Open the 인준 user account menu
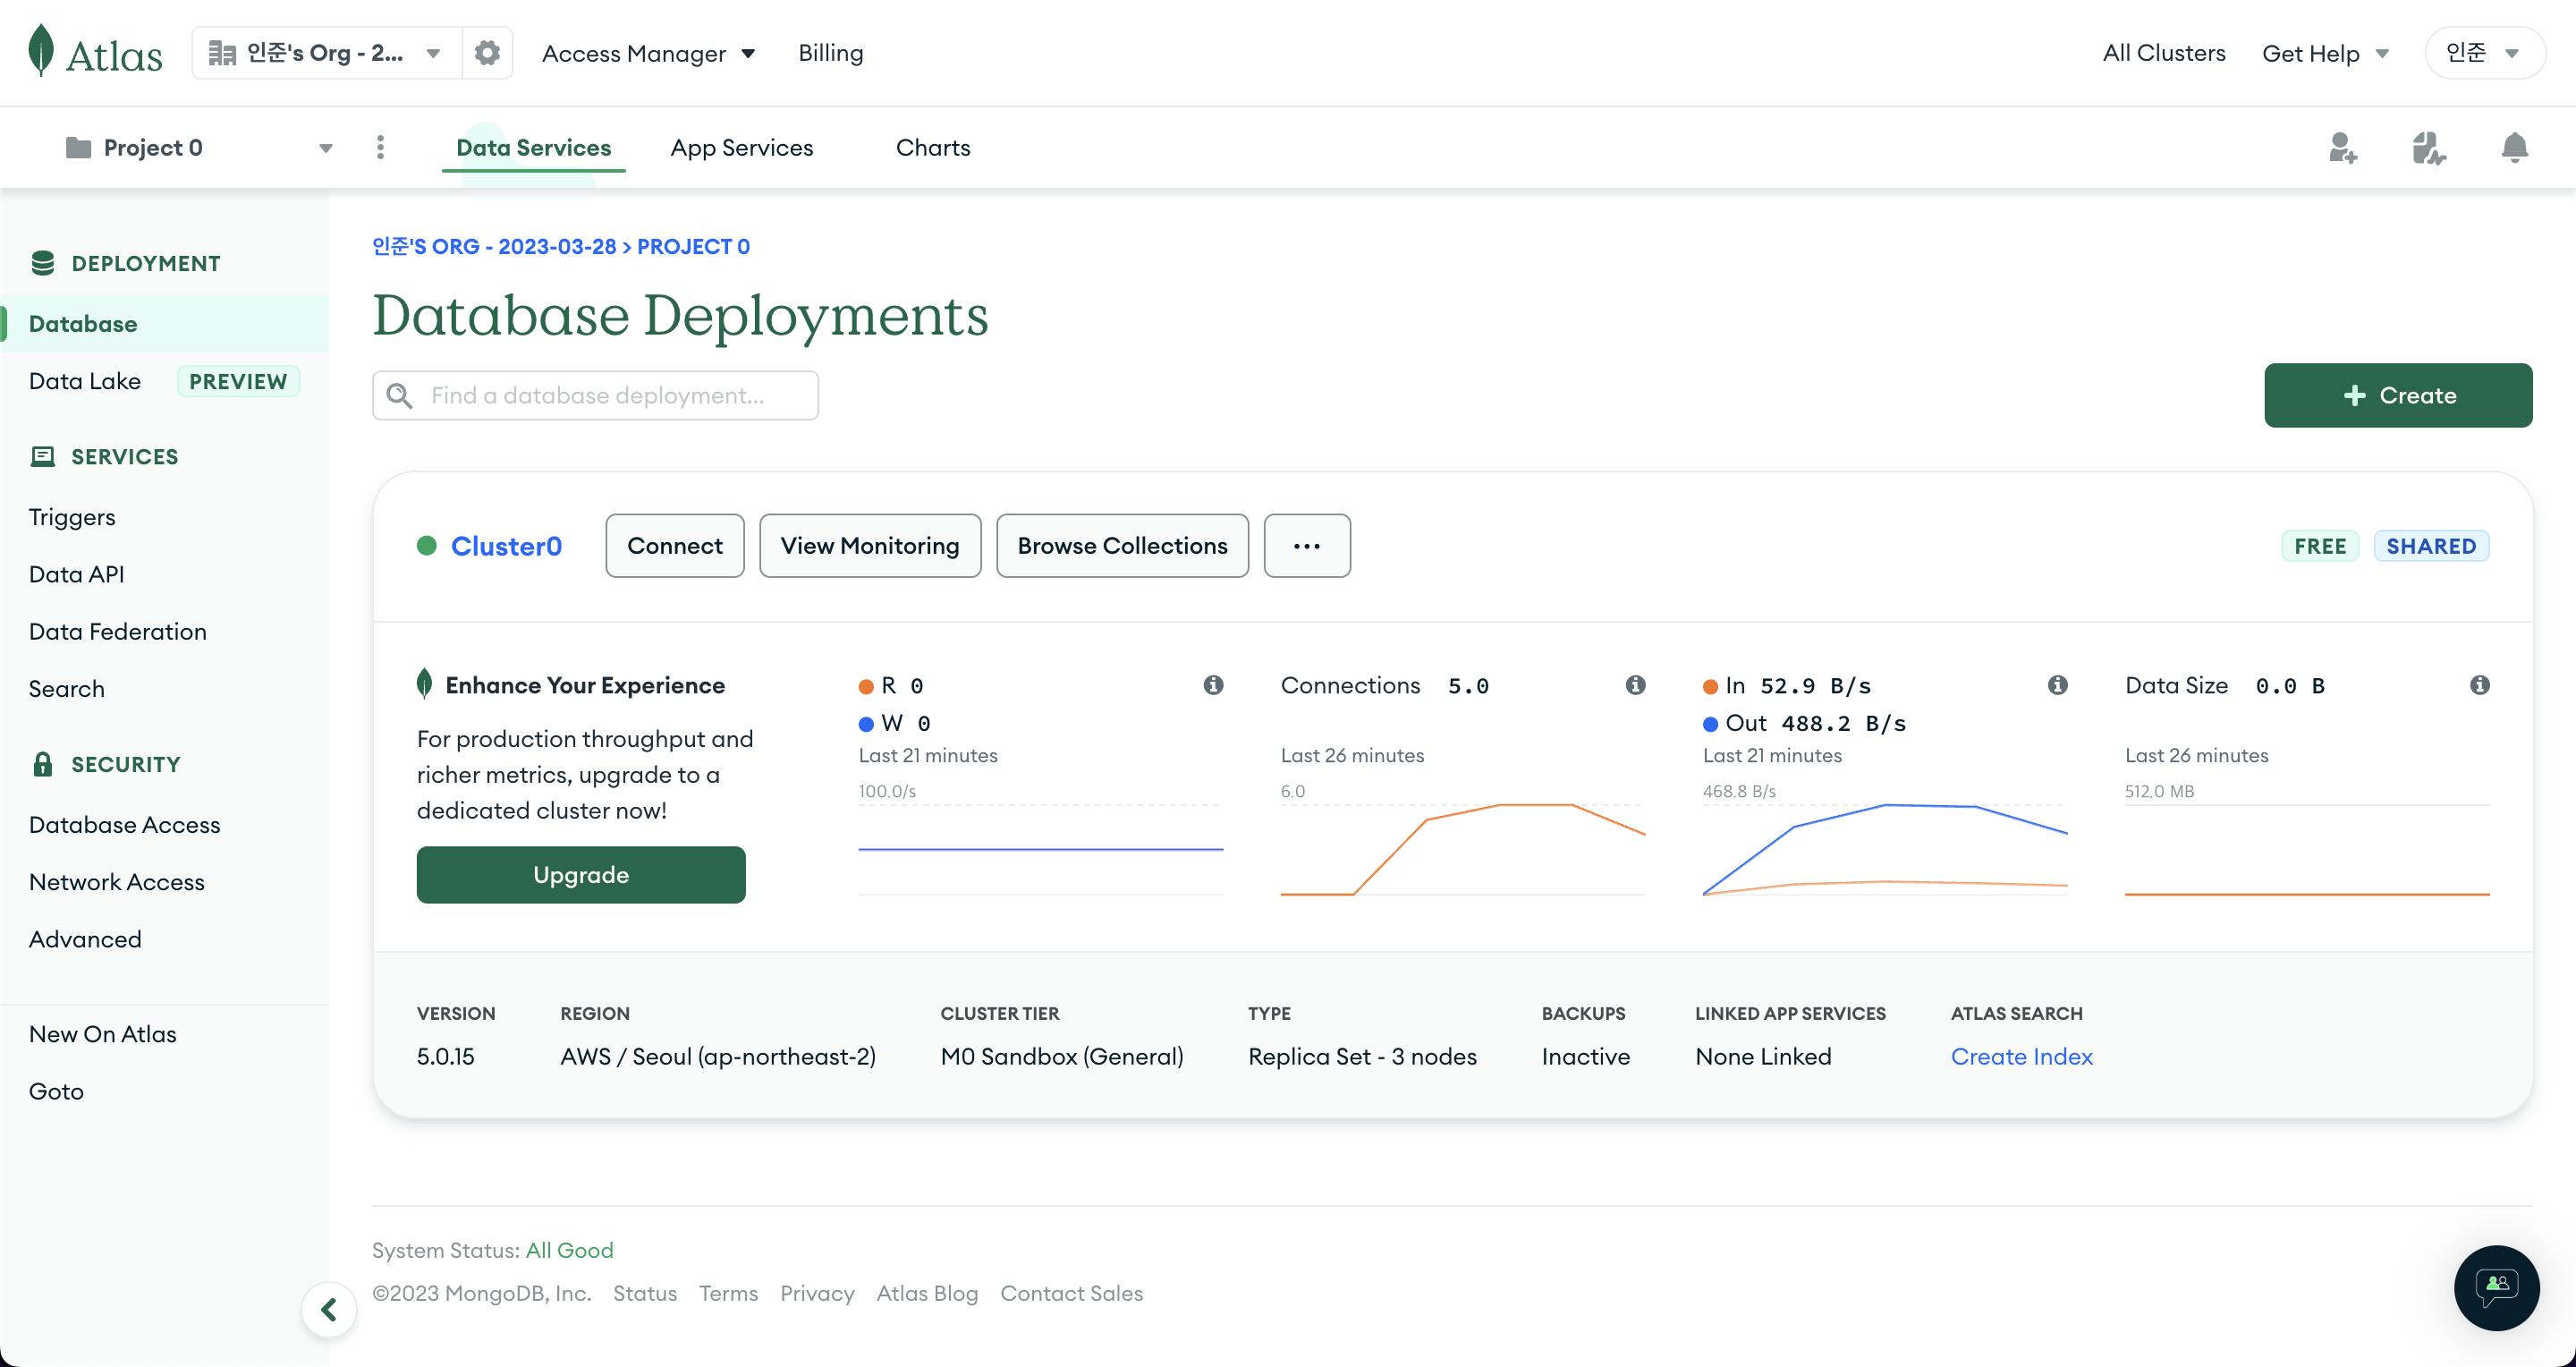2576x1367 pixels. coord(2485,53)
